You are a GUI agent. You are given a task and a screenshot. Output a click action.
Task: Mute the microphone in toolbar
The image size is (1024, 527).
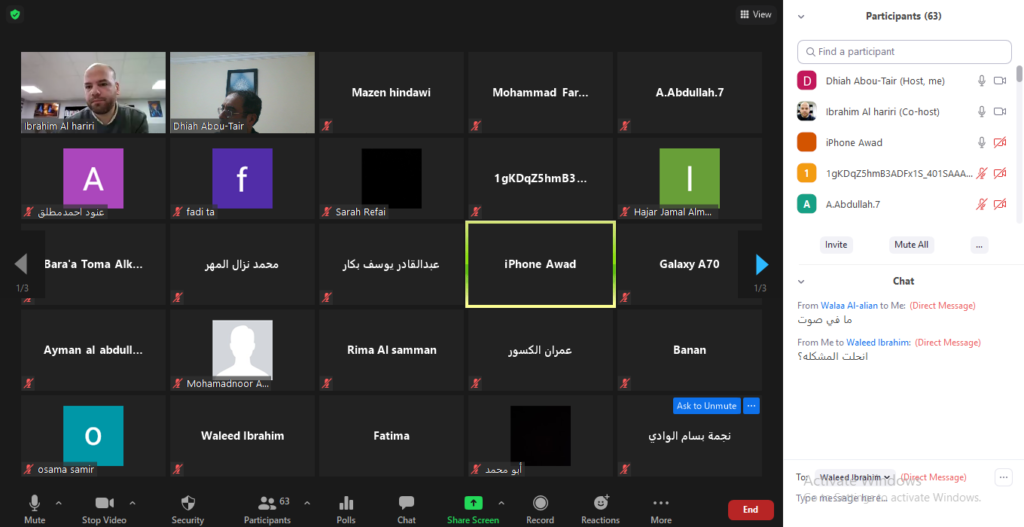pyautogui.click(x=35, y=509)
